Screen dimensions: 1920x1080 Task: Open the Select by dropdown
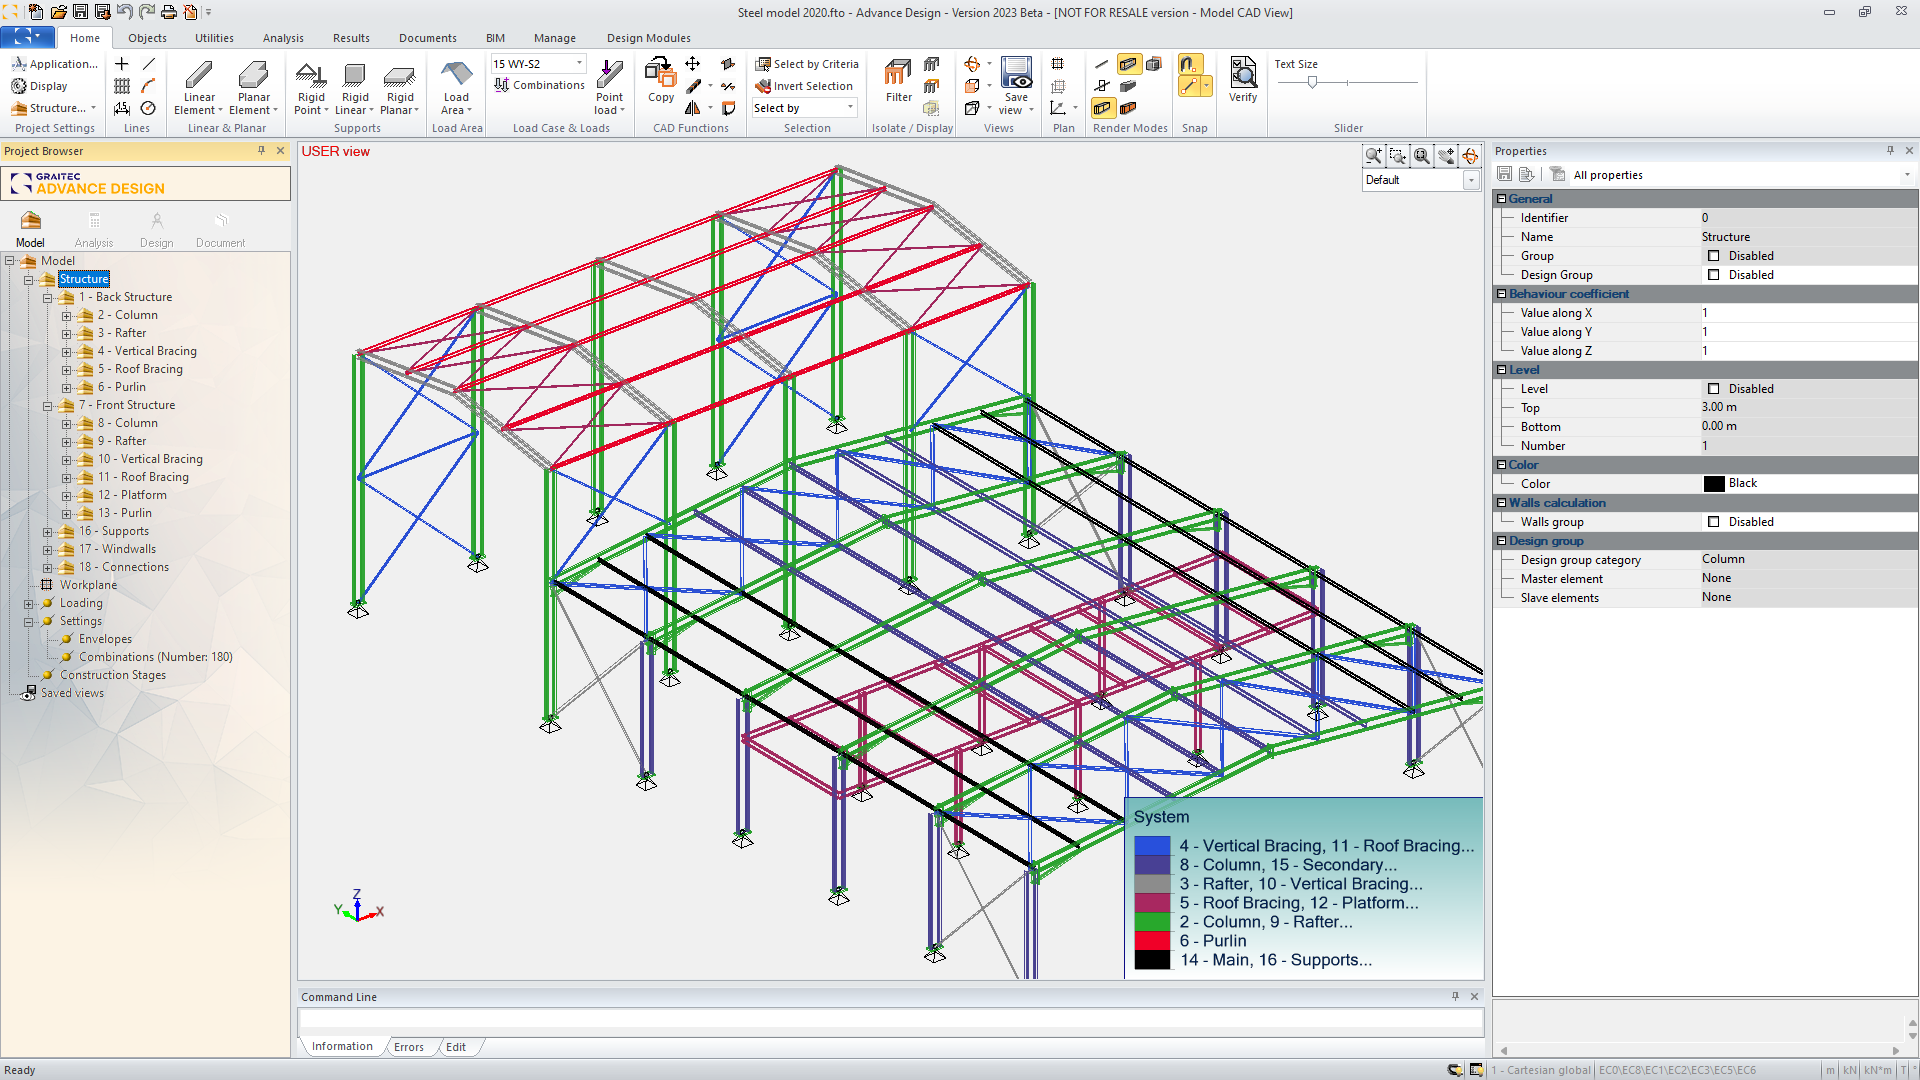[851, 108]
